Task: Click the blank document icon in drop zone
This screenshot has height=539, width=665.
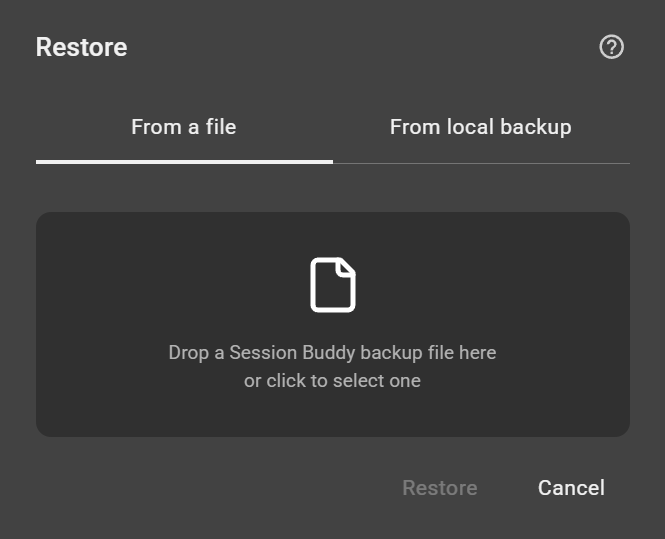Action: [x=333, y=285]
